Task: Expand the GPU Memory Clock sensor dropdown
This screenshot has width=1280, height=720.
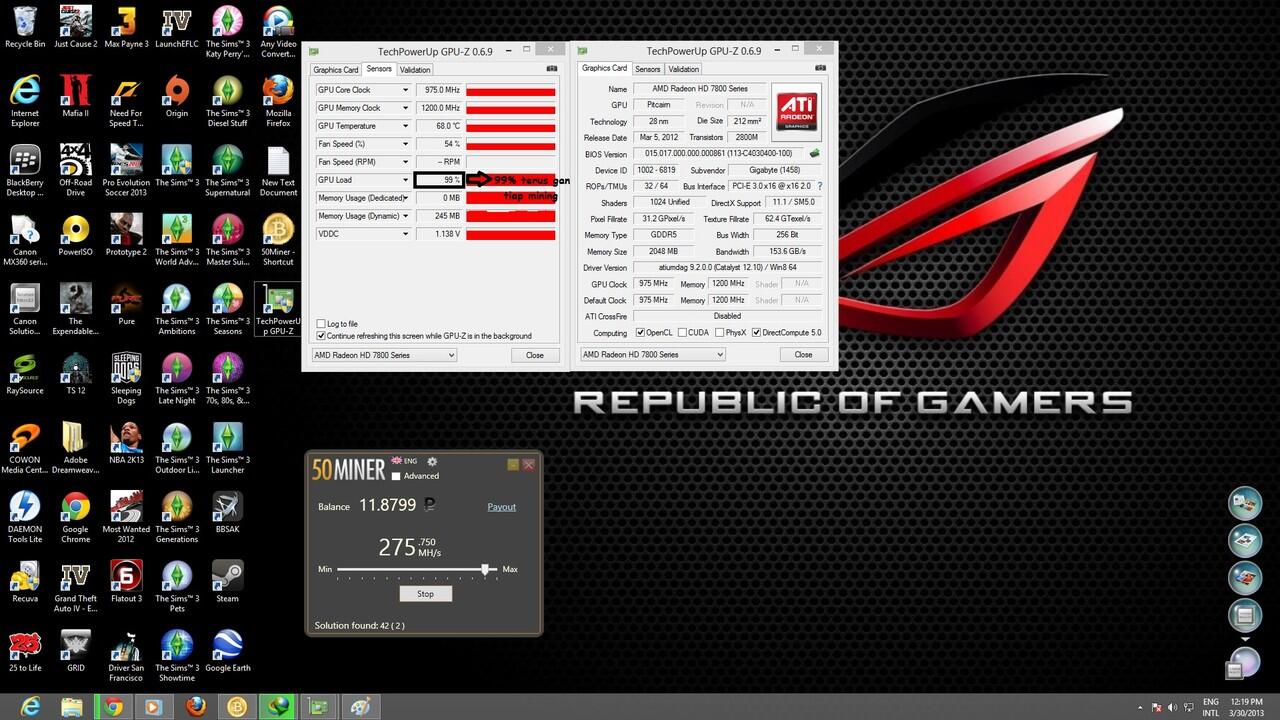Action: (405, 108)
